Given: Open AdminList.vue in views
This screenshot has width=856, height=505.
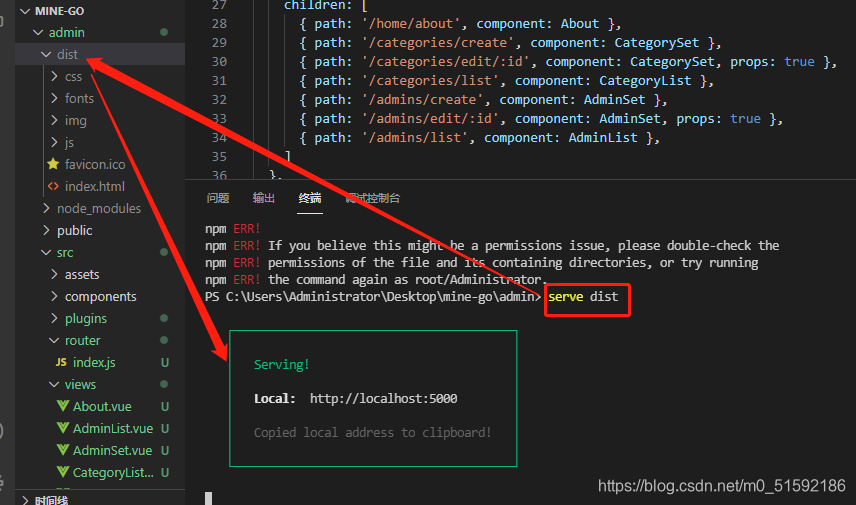Looking at the screenshot, I should point(113,429).
